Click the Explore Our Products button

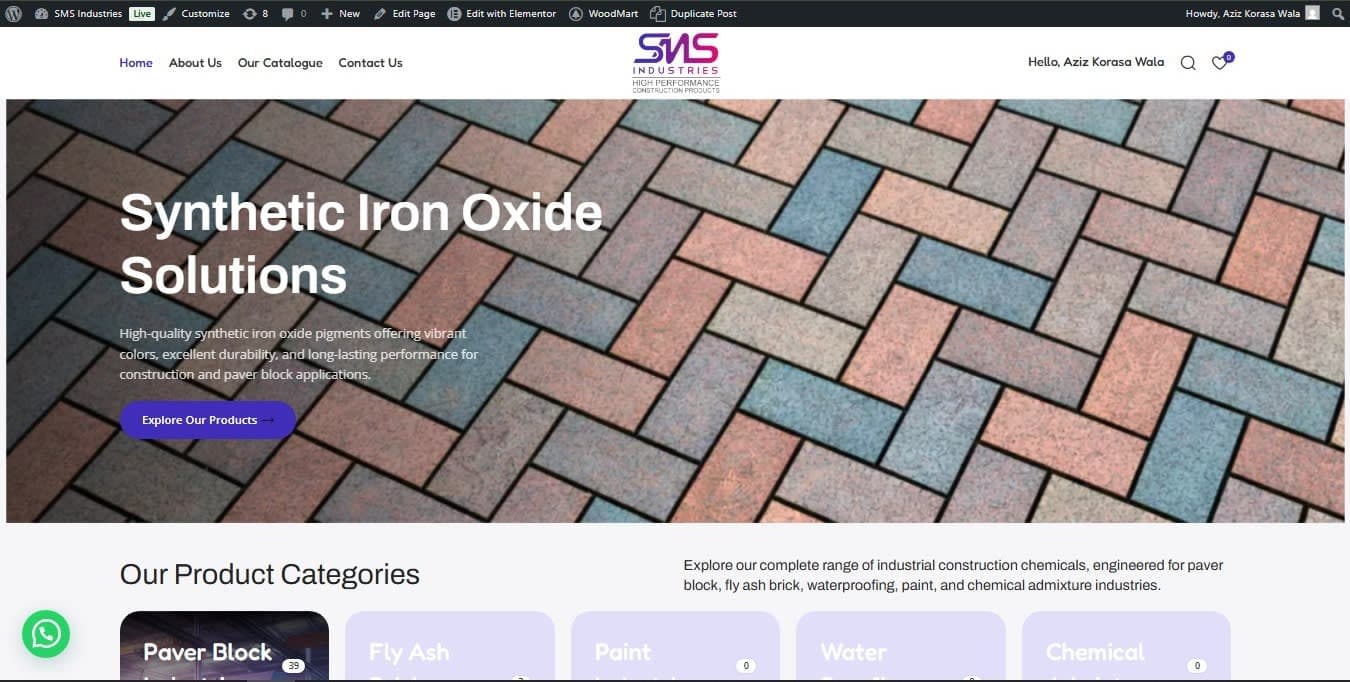coord(208,420)
